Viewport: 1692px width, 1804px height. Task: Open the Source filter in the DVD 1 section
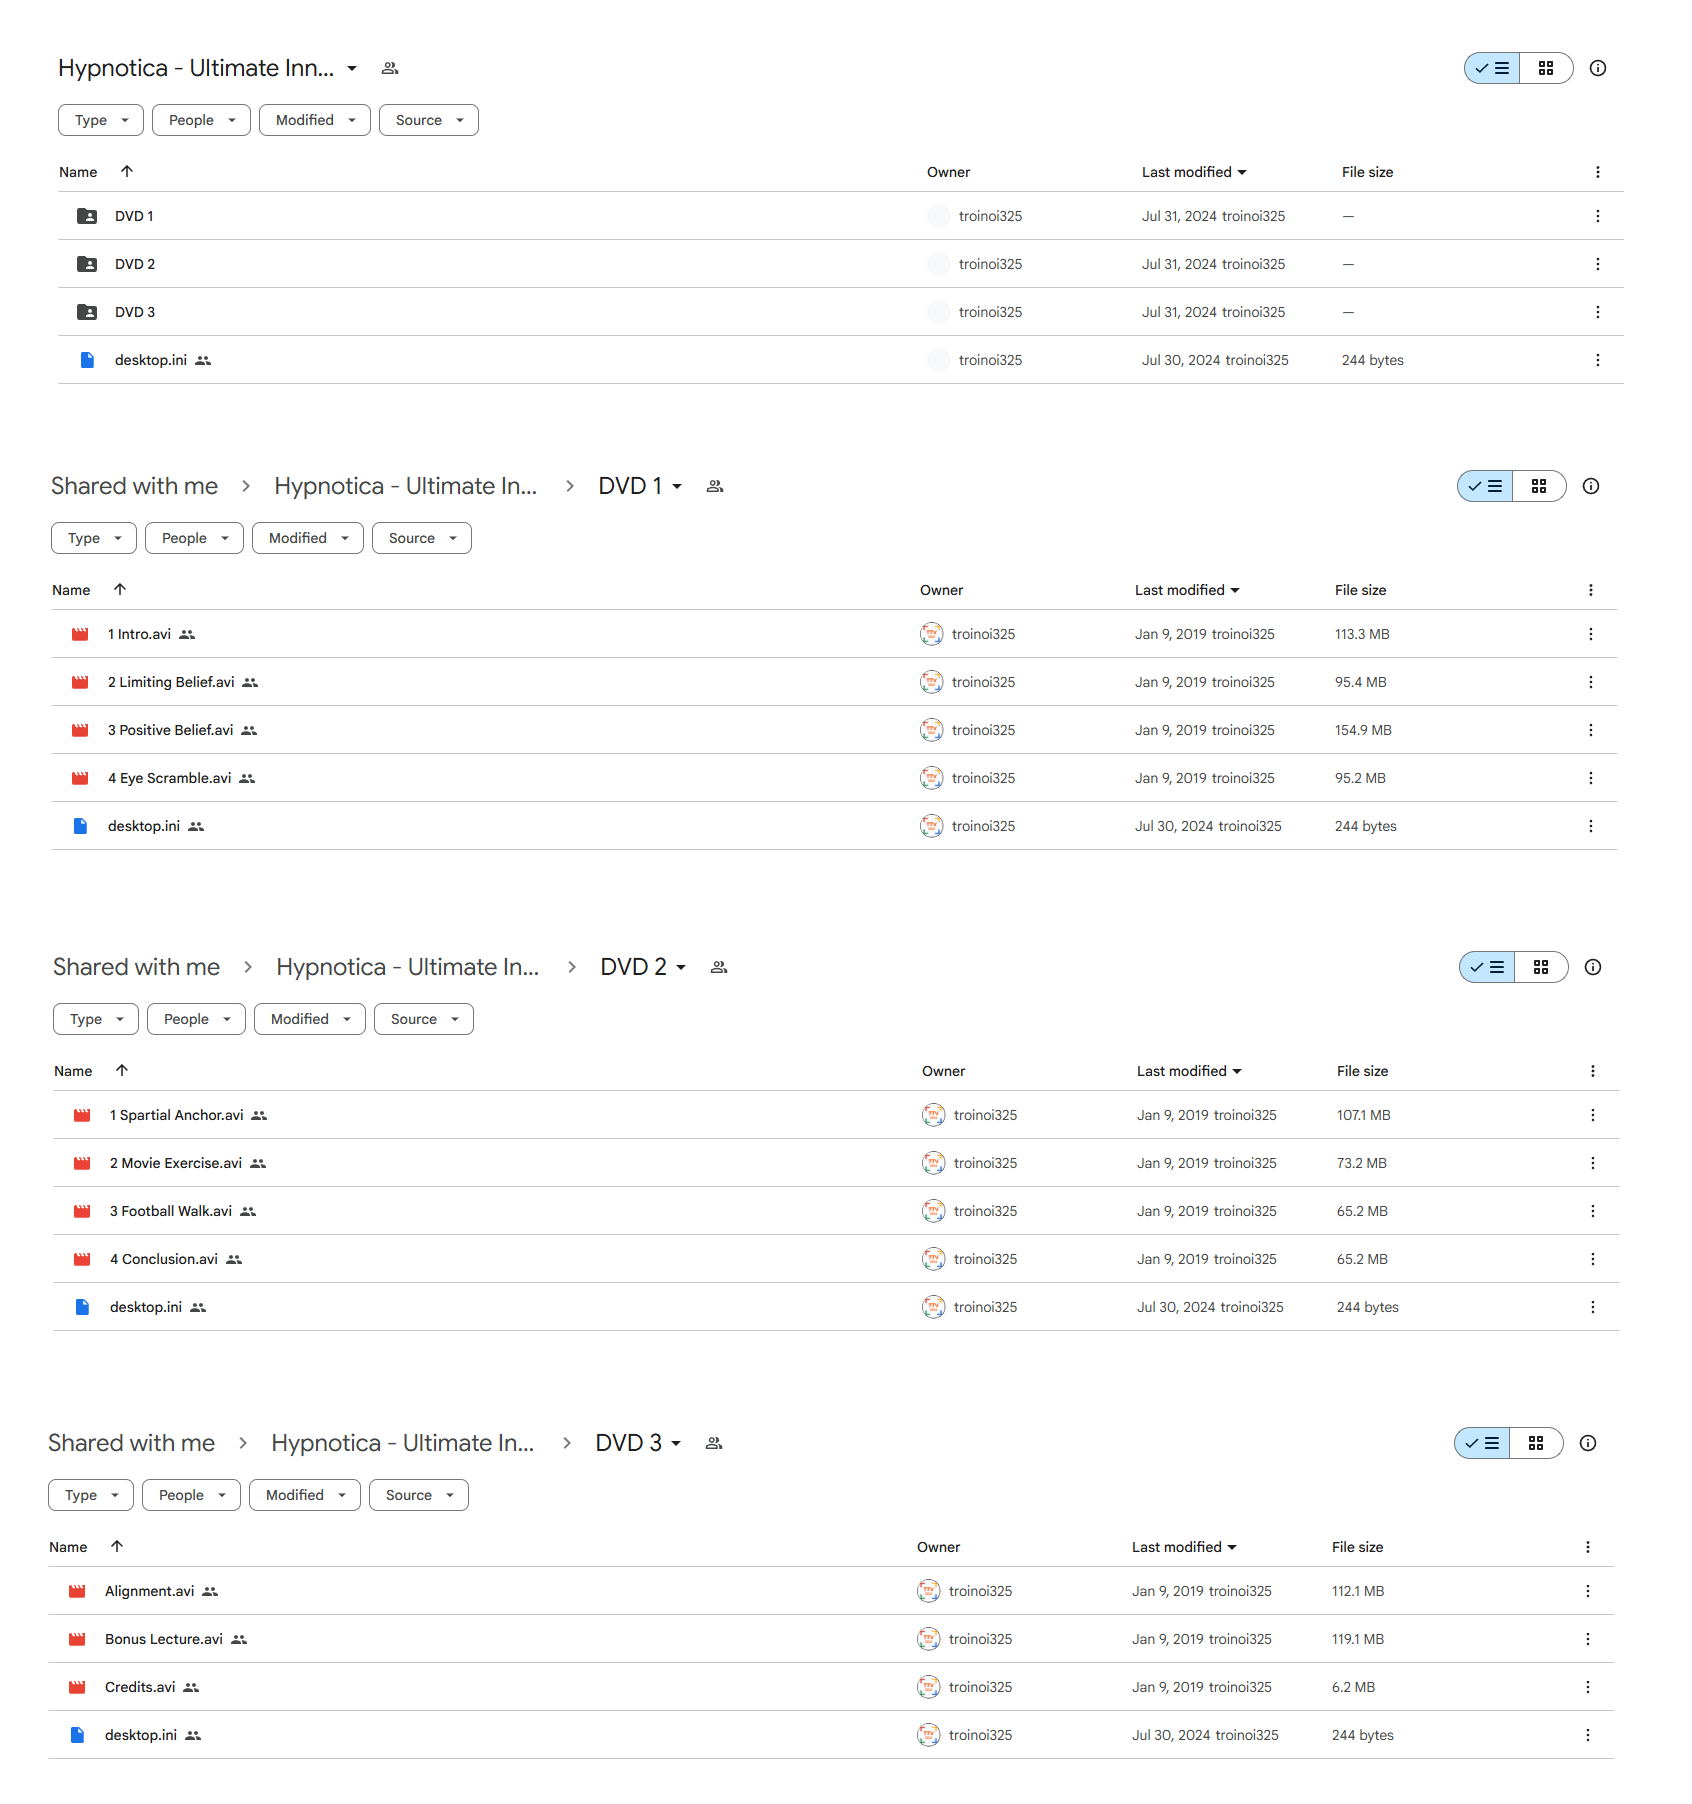[422, 538]
